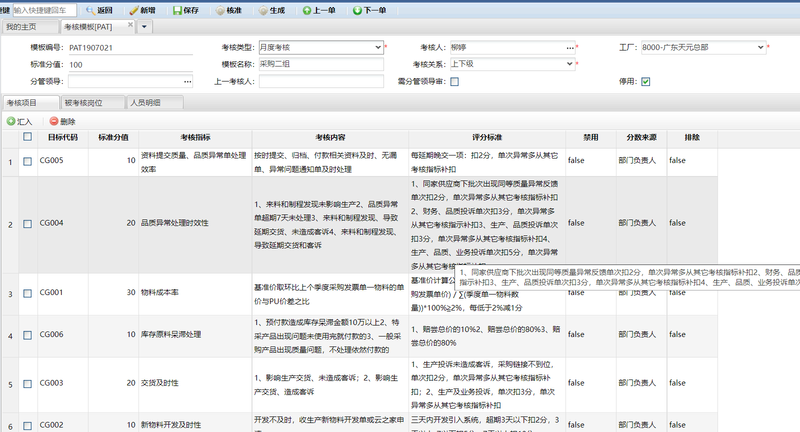This screenshot has height=432, width=800.
Task: Click the 评分标准 column header
Action: pyautogui.click(x=487, y=137)
